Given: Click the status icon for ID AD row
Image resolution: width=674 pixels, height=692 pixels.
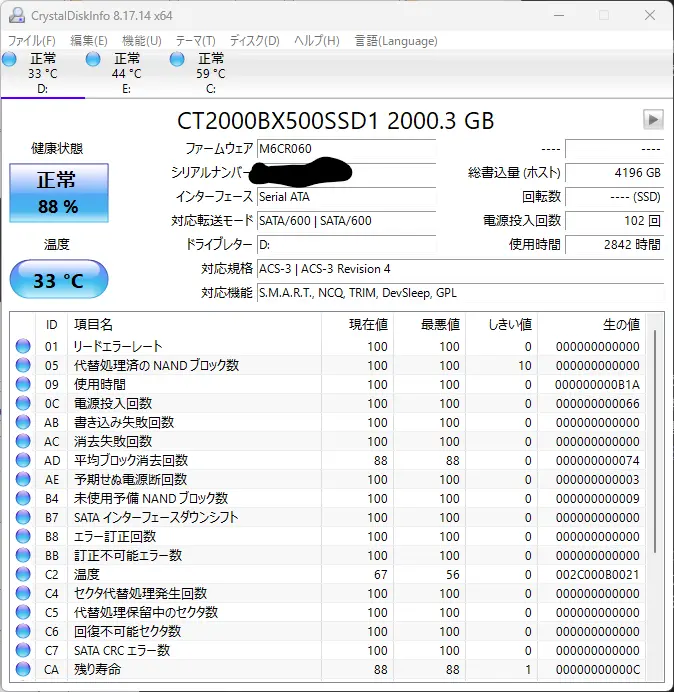Looking at the screenshot, I should tap(23, 460).
